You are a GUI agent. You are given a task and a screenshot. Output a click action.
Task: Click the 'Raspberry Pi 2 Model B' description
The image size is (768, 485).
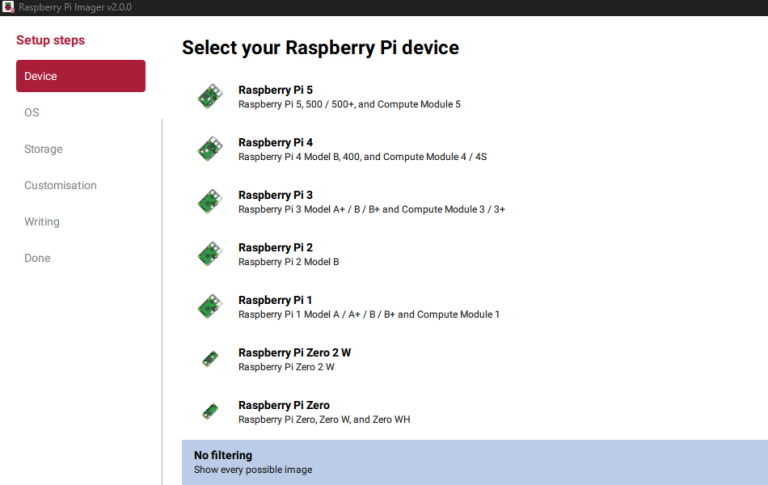pyautogui.click(x=288, y=262)
